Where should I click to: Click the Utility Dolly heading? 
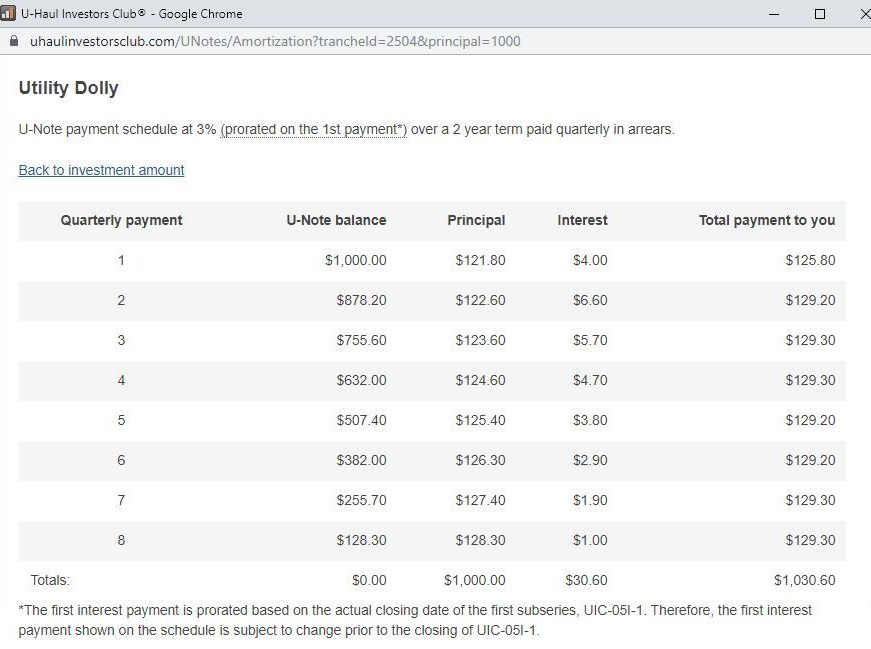pyautogui.click(x=68, y=88)
